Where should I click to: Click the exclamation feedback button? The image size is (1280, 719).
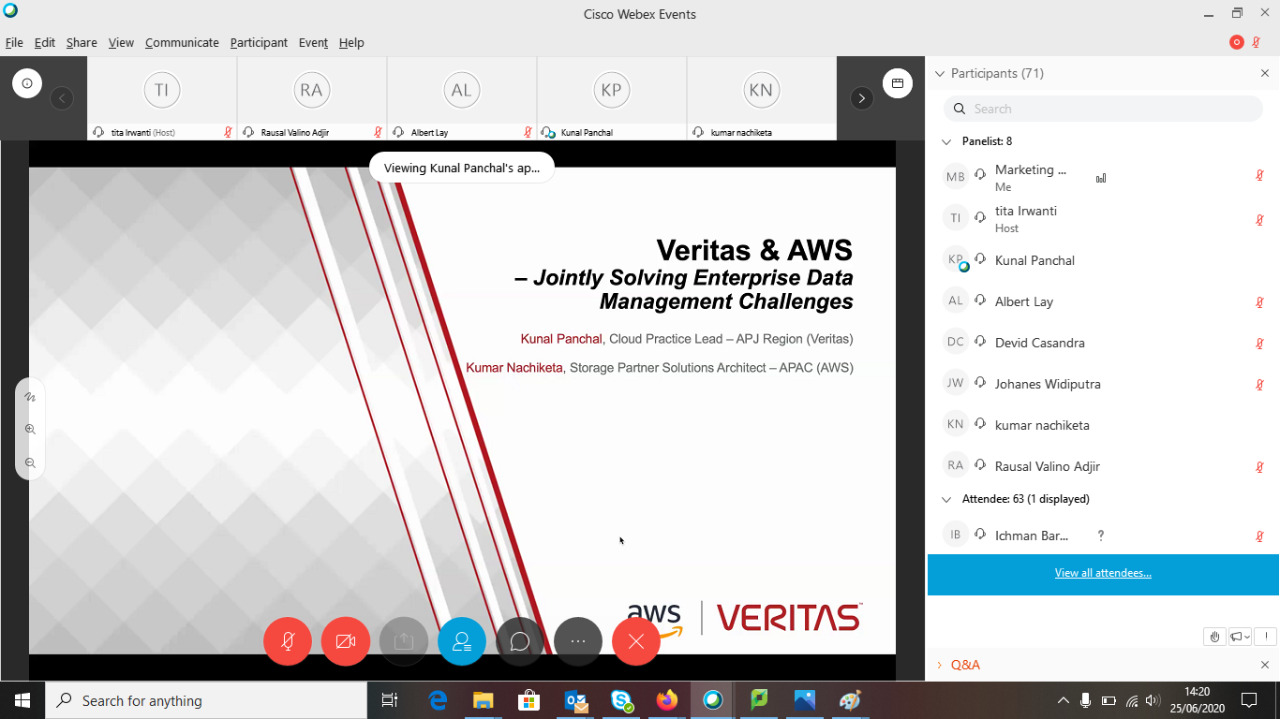[x=1265, y=636]
